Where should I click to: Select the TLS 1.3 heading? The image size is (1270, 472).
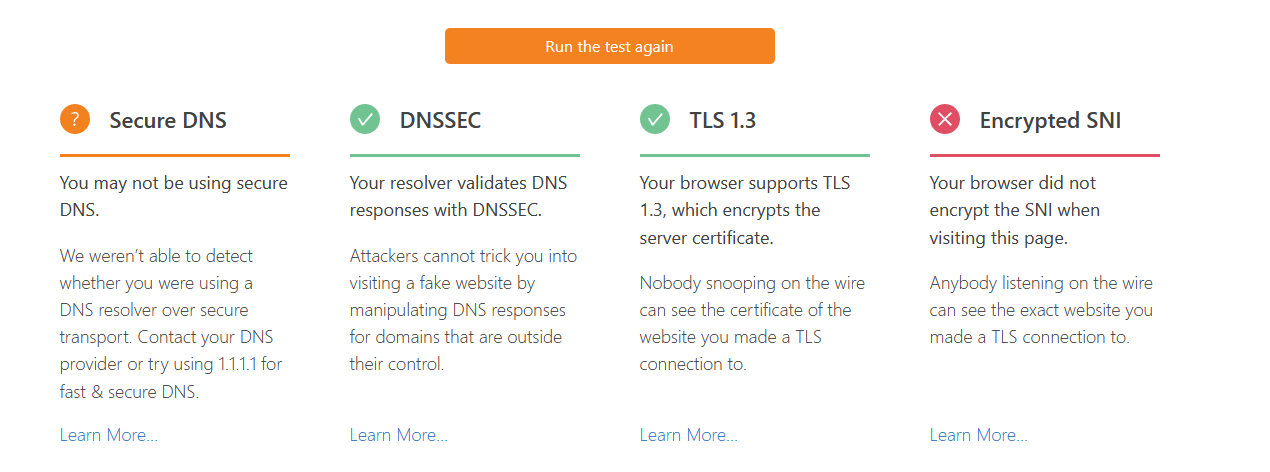point(722,121)
